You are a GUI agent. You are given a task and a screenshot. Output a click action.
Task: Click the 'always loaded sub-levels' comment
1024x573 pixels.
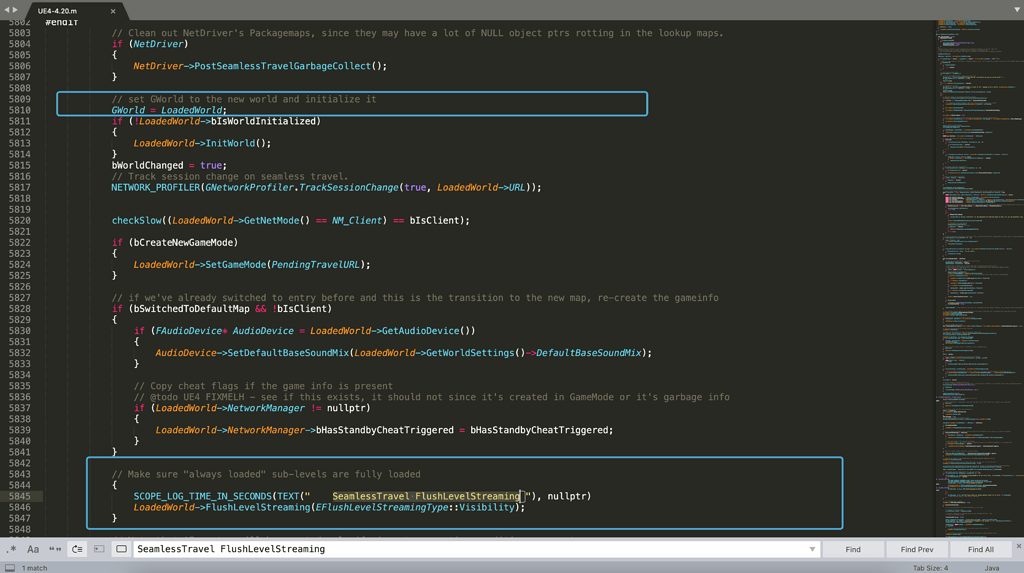pyautogui.click(x=266, y=474)
